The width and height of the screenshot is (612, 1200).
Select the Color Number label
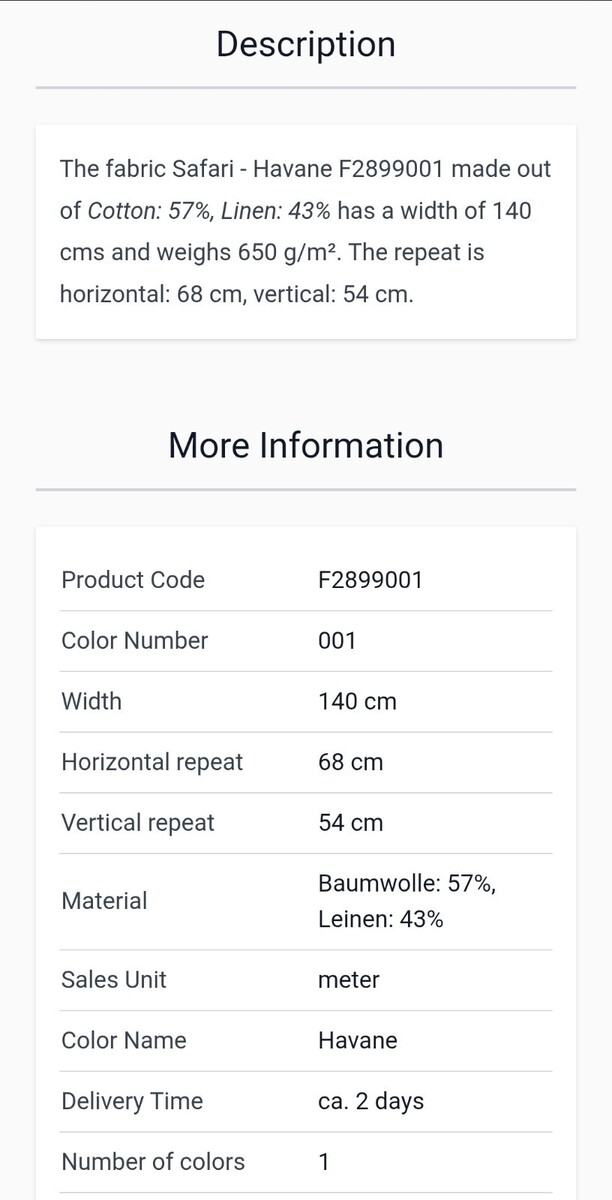click(x=135, y=641)
